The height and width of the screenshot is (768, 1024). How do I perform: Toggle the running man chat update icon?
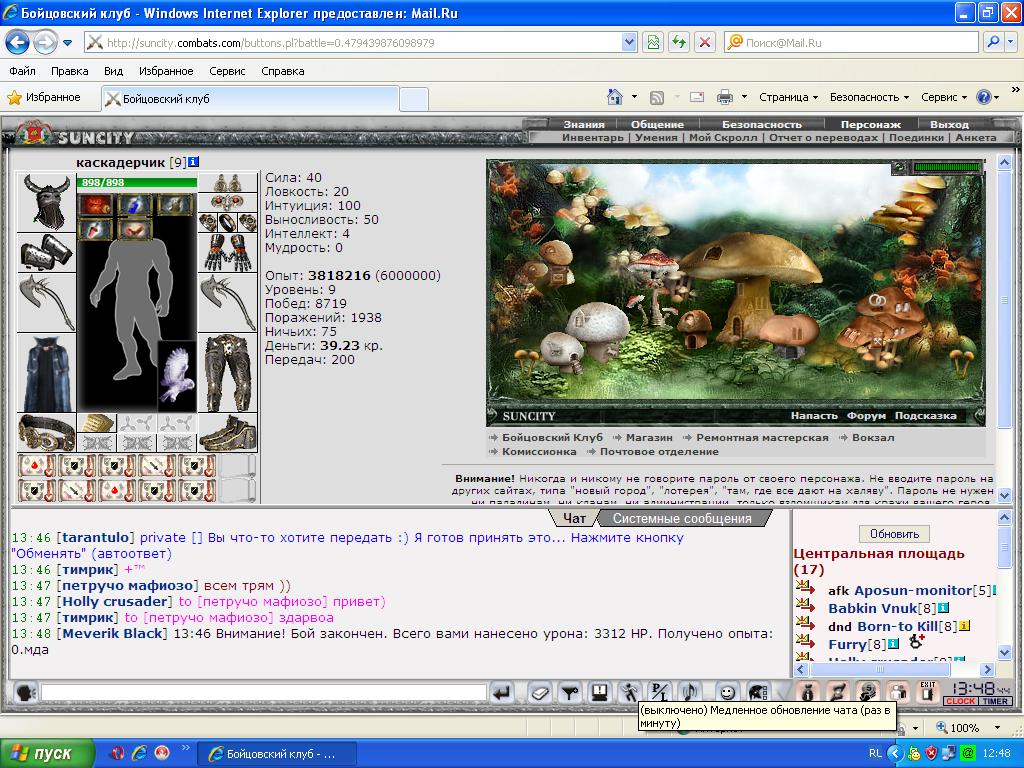pos(630,692)
